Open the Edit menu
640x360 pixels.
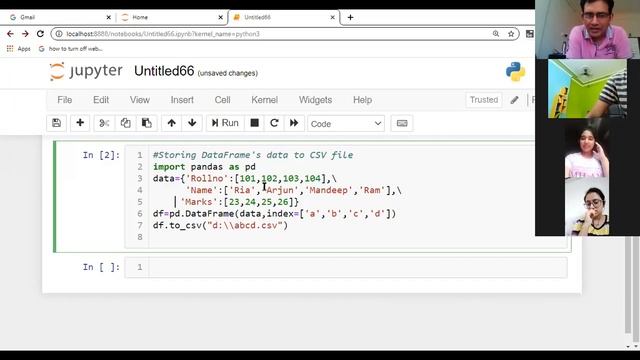click(x=101, y=100)
